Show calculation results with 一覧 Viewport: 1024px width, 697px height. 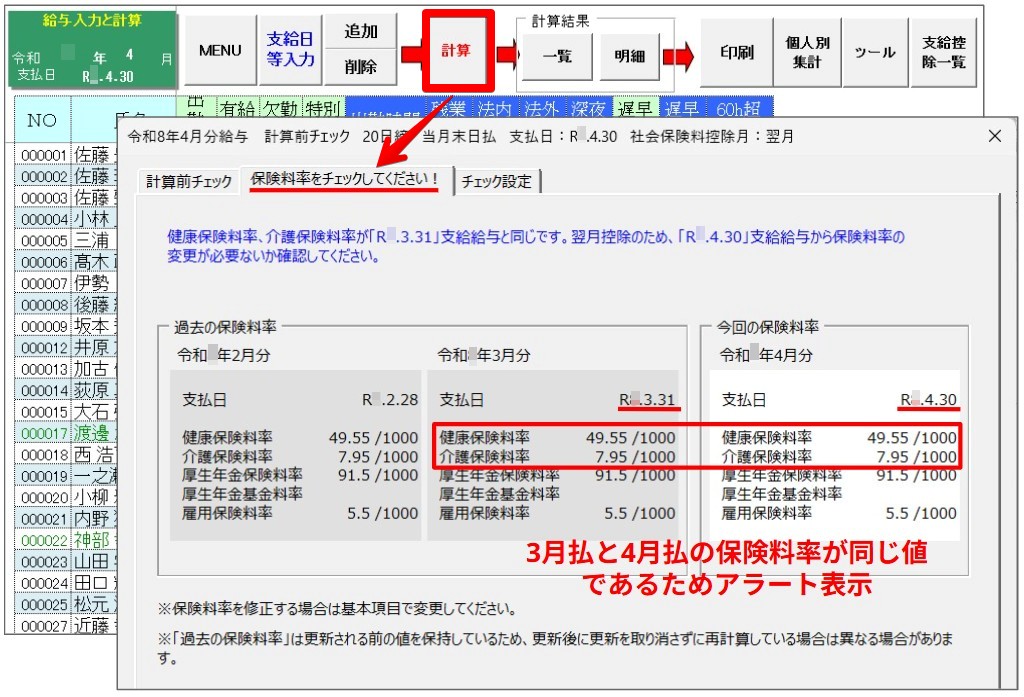[556, 56]
